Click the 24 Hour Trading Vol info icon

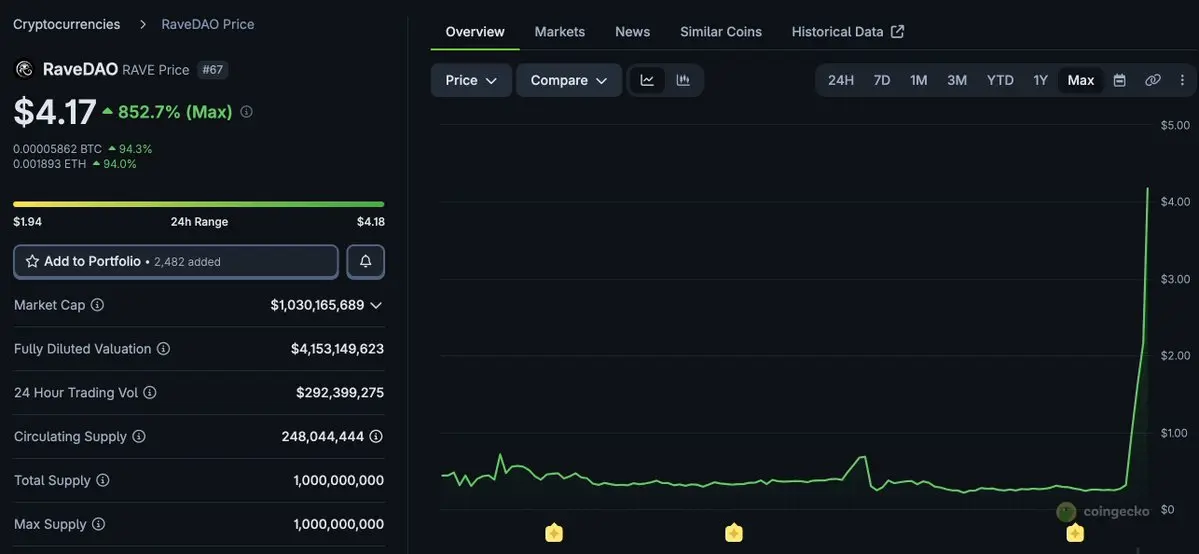click(150, 393)
